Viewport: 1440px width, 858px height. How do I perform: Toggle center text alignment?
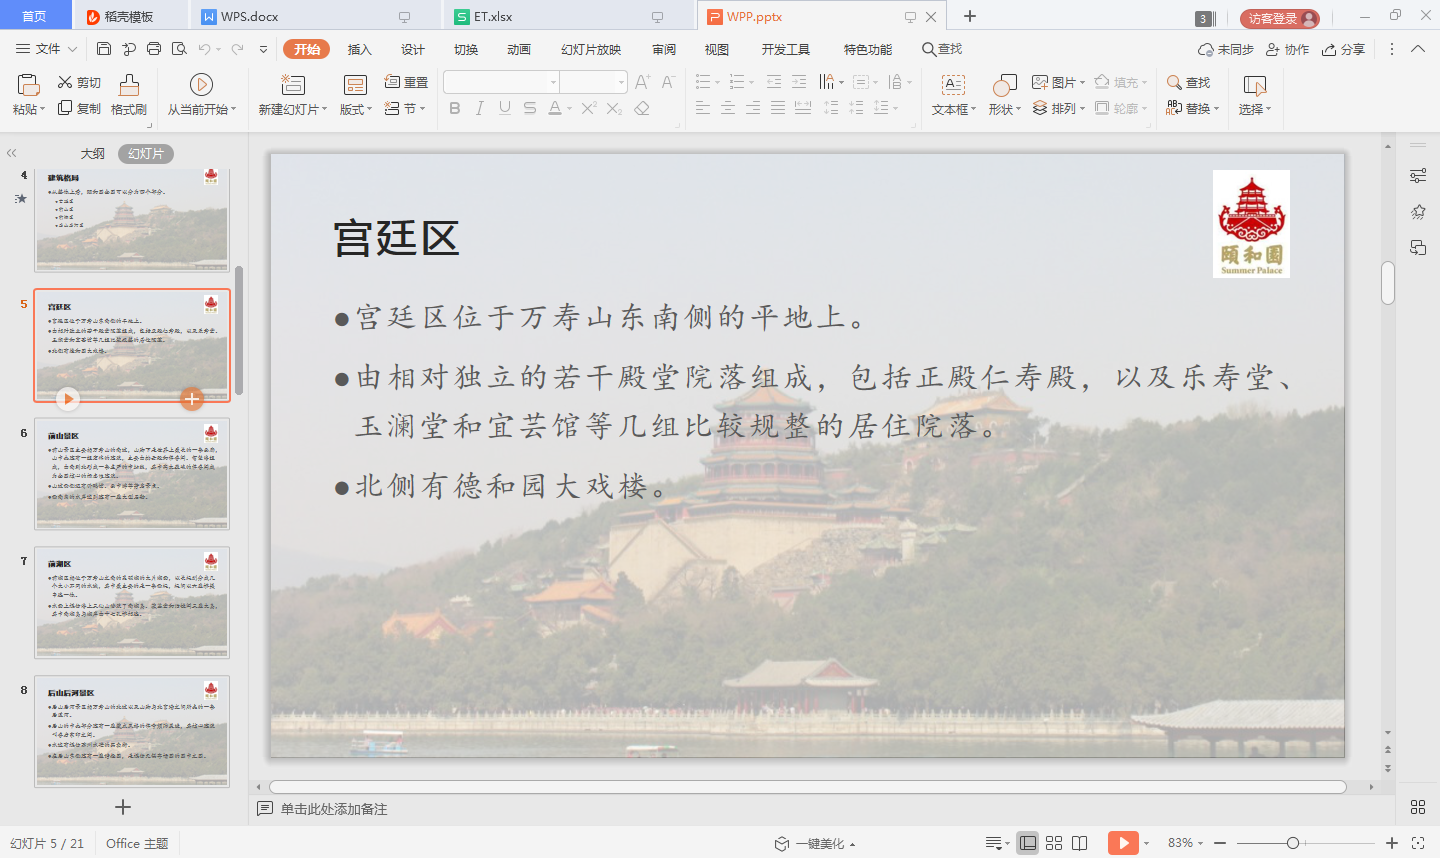[x=728, y=108]
